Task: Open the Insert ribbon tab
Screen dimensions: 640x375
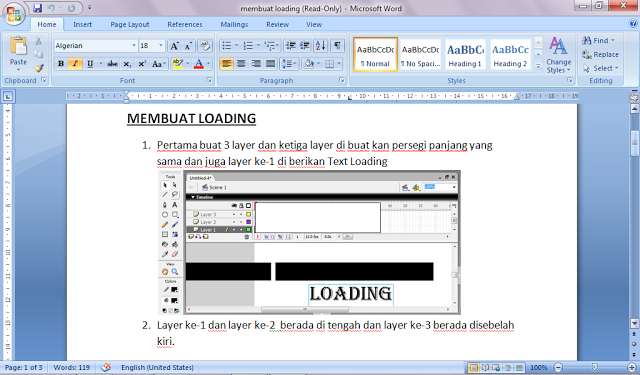Action: point(82,24)
